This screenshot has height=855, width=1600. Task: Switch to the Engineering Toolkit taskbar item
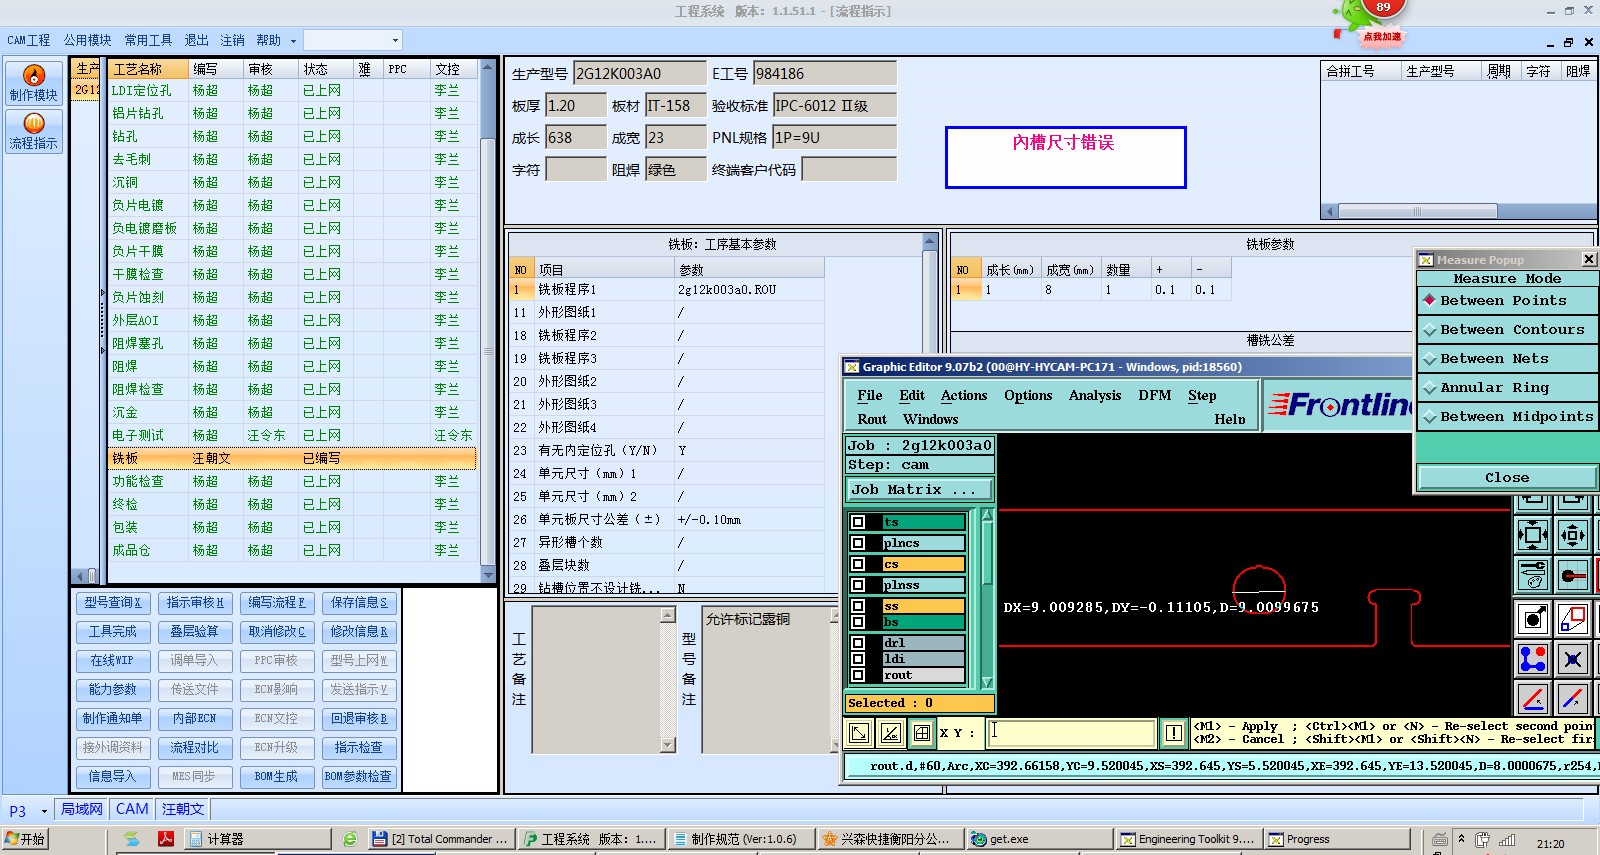[1188, 839]
